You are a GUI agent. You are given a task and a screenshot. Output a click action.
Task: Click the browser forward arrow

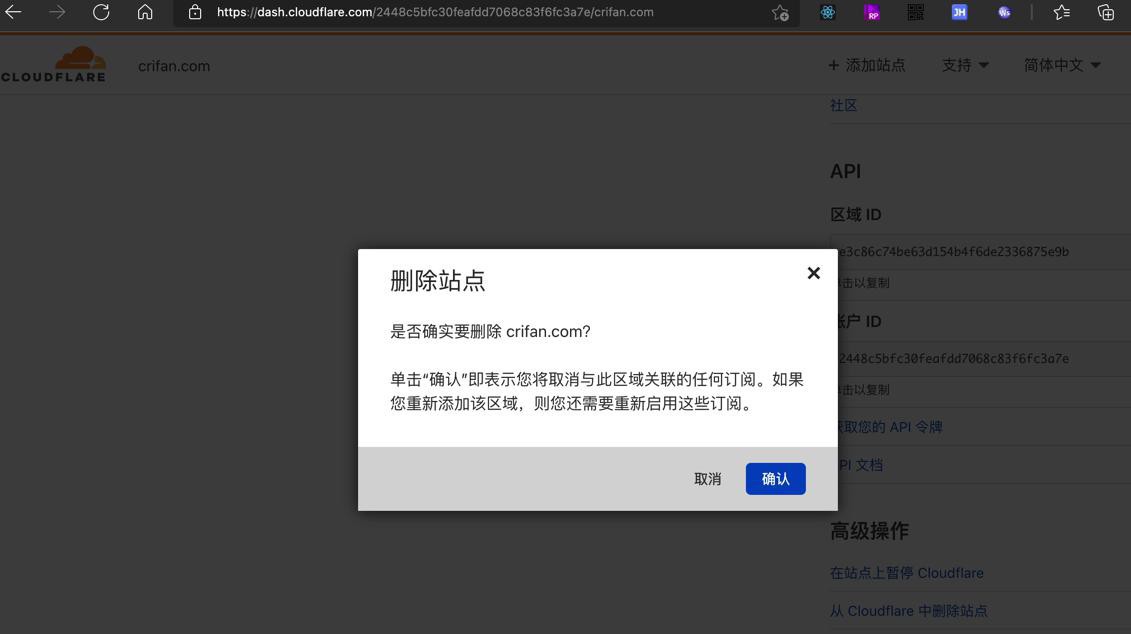[57, 12]
